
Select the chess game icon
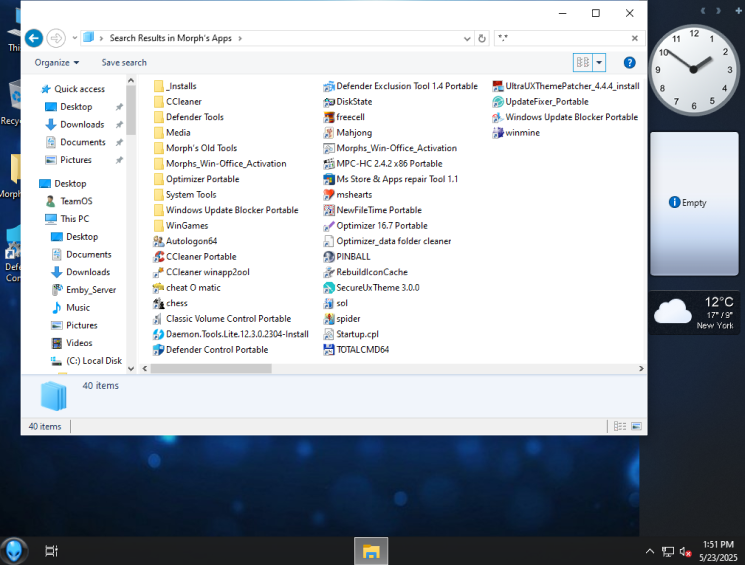158,303
